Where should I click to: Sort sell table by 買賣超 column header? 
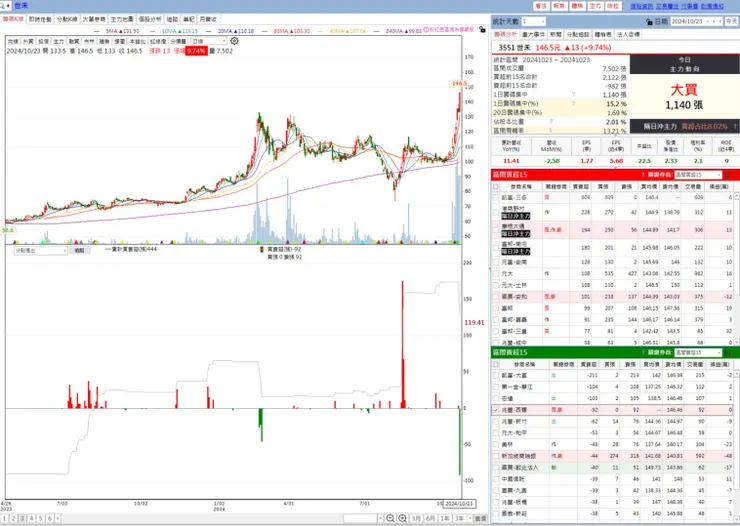click(x=588, y=364)
